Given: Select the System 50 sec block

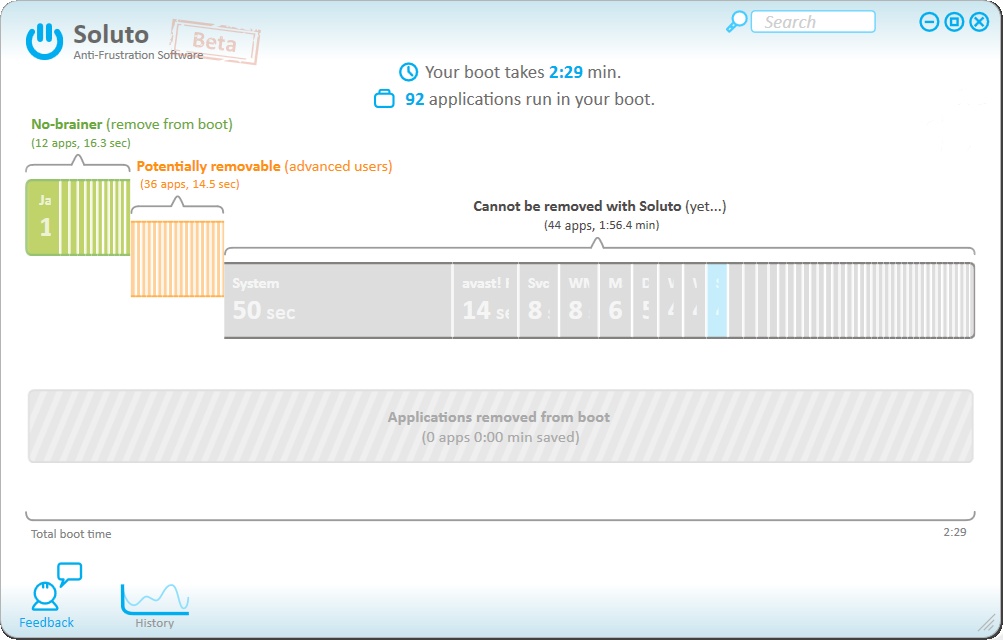Looking at the screenshot, I should click(x=338, y=300).
